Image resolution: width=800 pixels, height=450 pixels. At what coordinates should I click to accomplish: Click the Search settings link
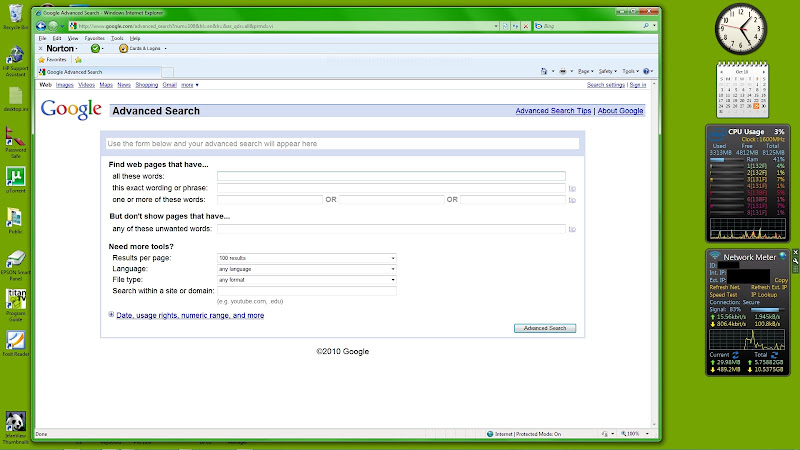tap(606, 85)
